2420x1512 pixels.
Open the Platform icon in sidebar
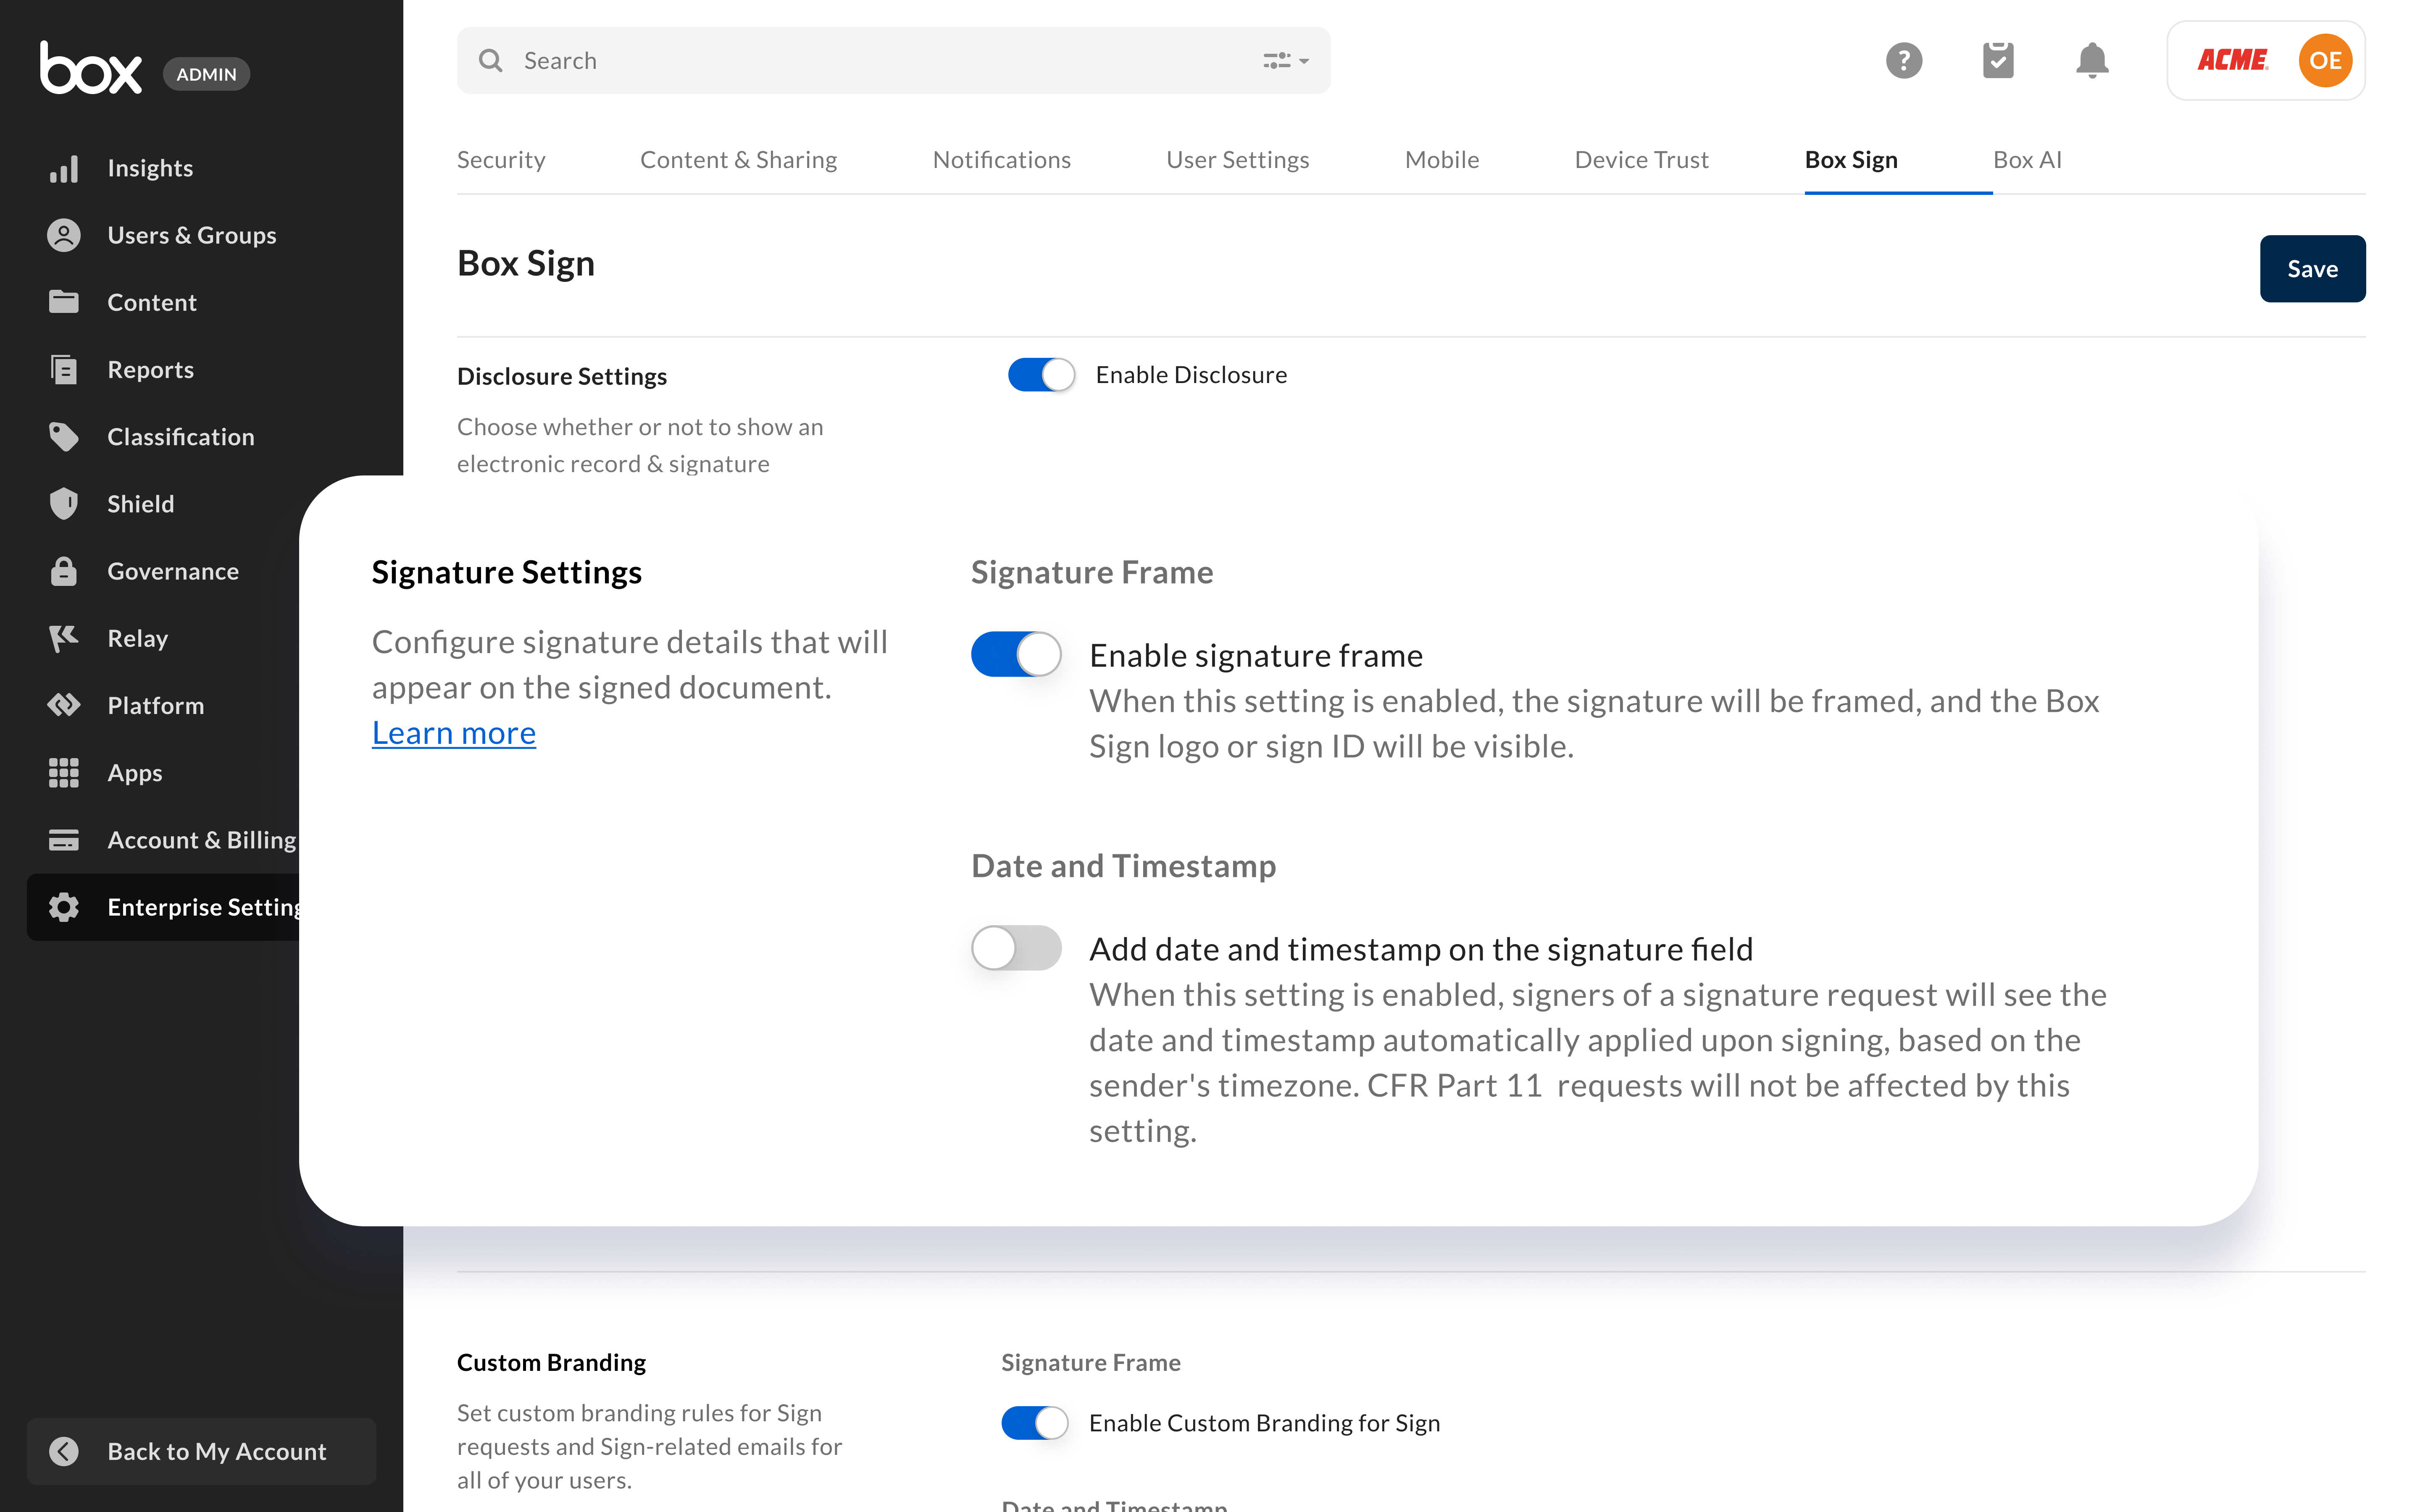[63, 705]
